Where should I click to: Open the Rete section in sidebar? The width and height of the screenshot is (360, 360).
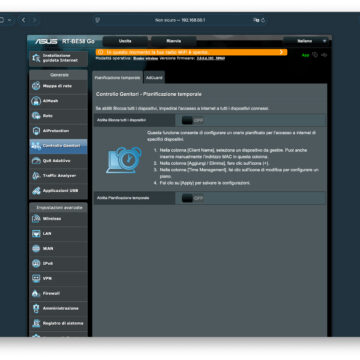pos(59,116)
